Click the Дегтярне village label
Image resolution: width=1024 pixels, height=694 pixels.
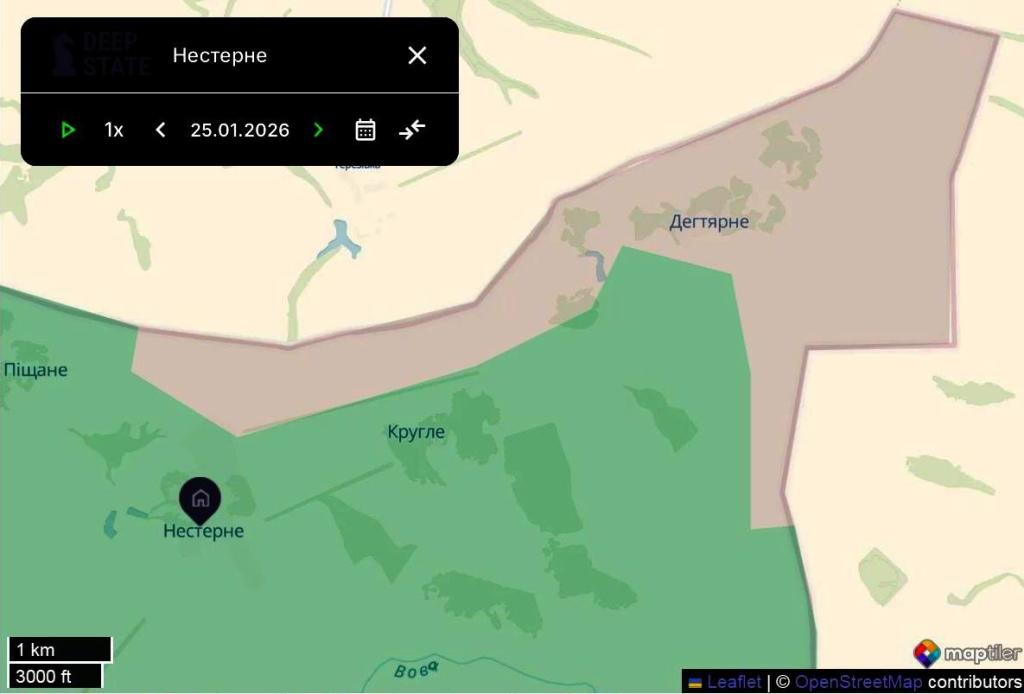[709, 222]
